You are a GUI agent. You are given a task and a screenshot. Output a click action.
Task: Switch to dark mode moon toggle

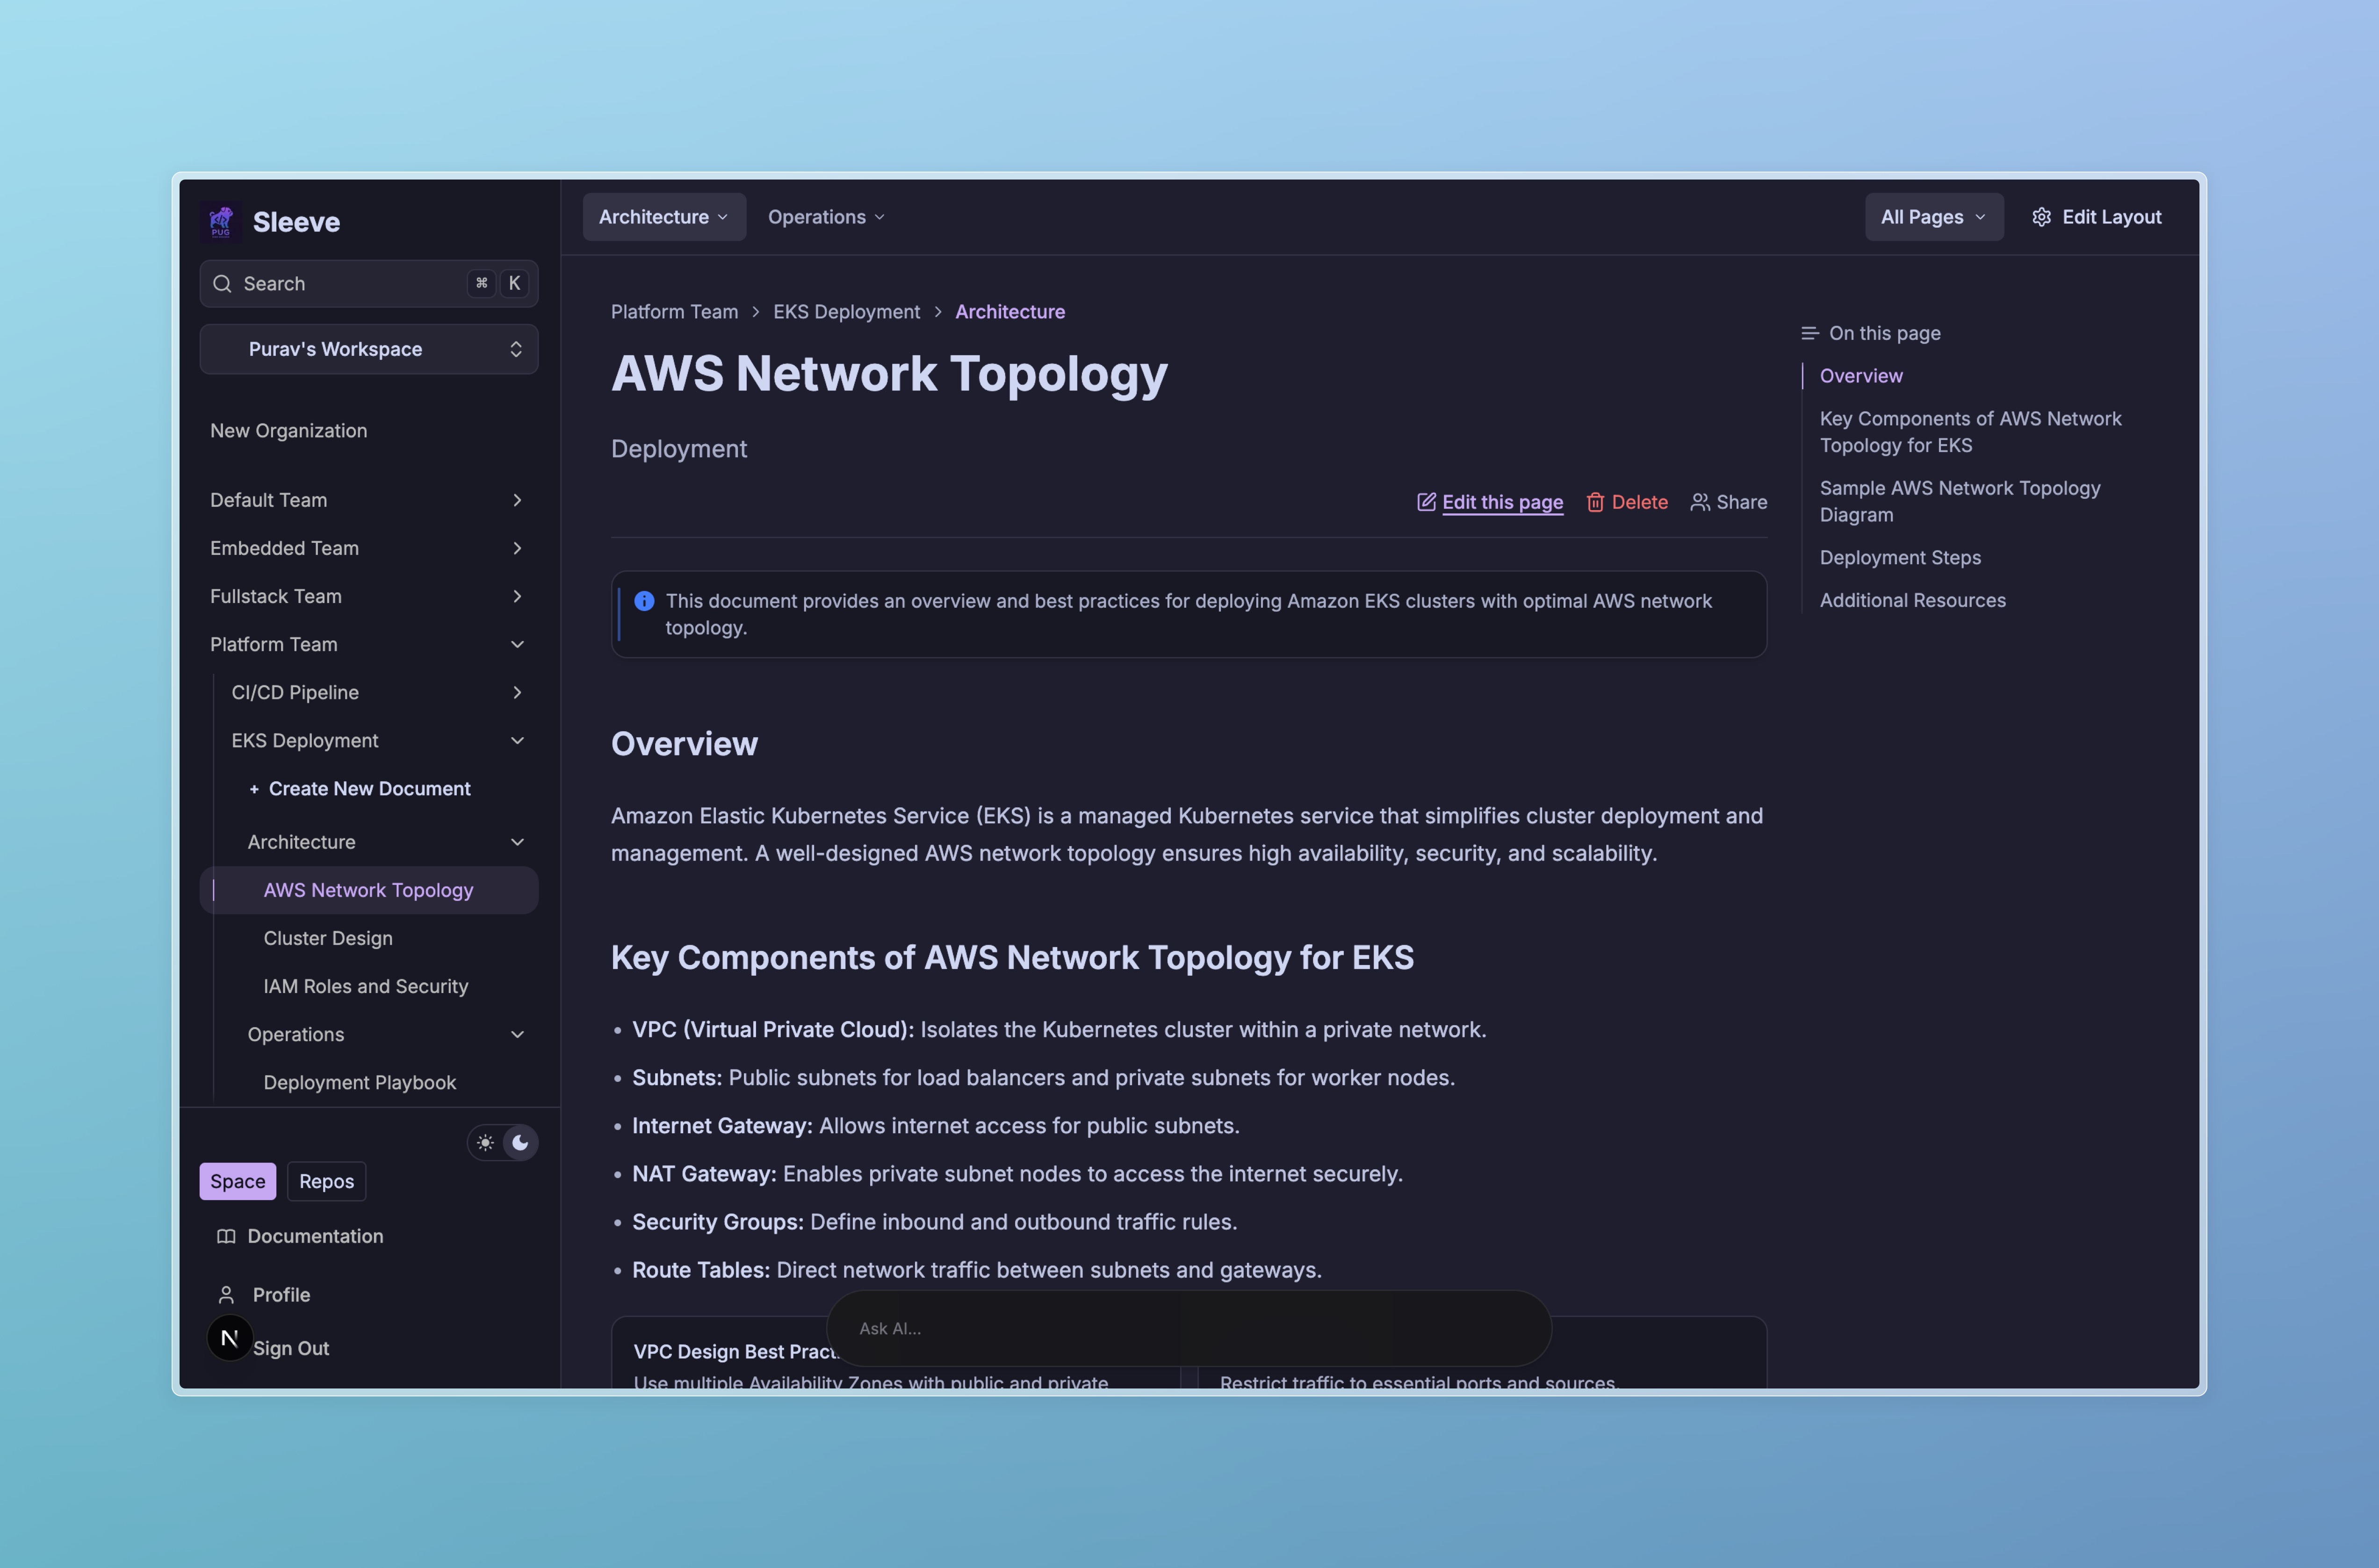520,1143
